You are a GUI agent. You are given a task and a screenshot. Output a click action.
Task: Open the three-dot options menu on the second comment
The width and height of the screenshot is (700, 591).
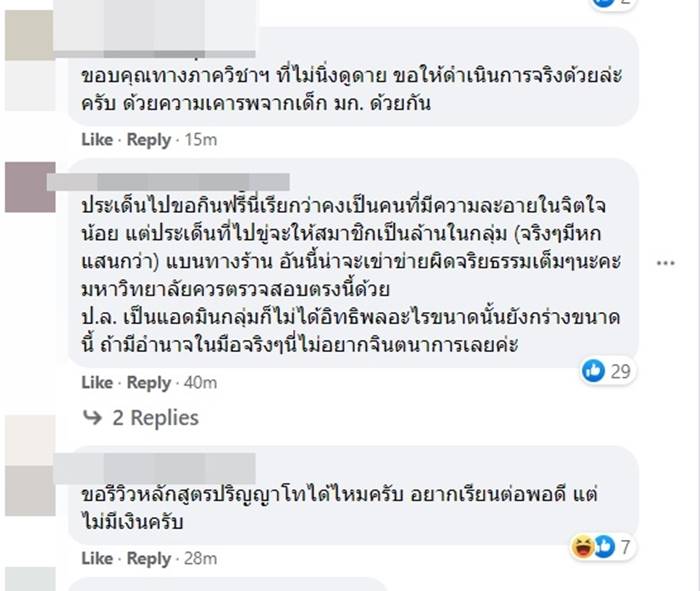tap(666, 262)
